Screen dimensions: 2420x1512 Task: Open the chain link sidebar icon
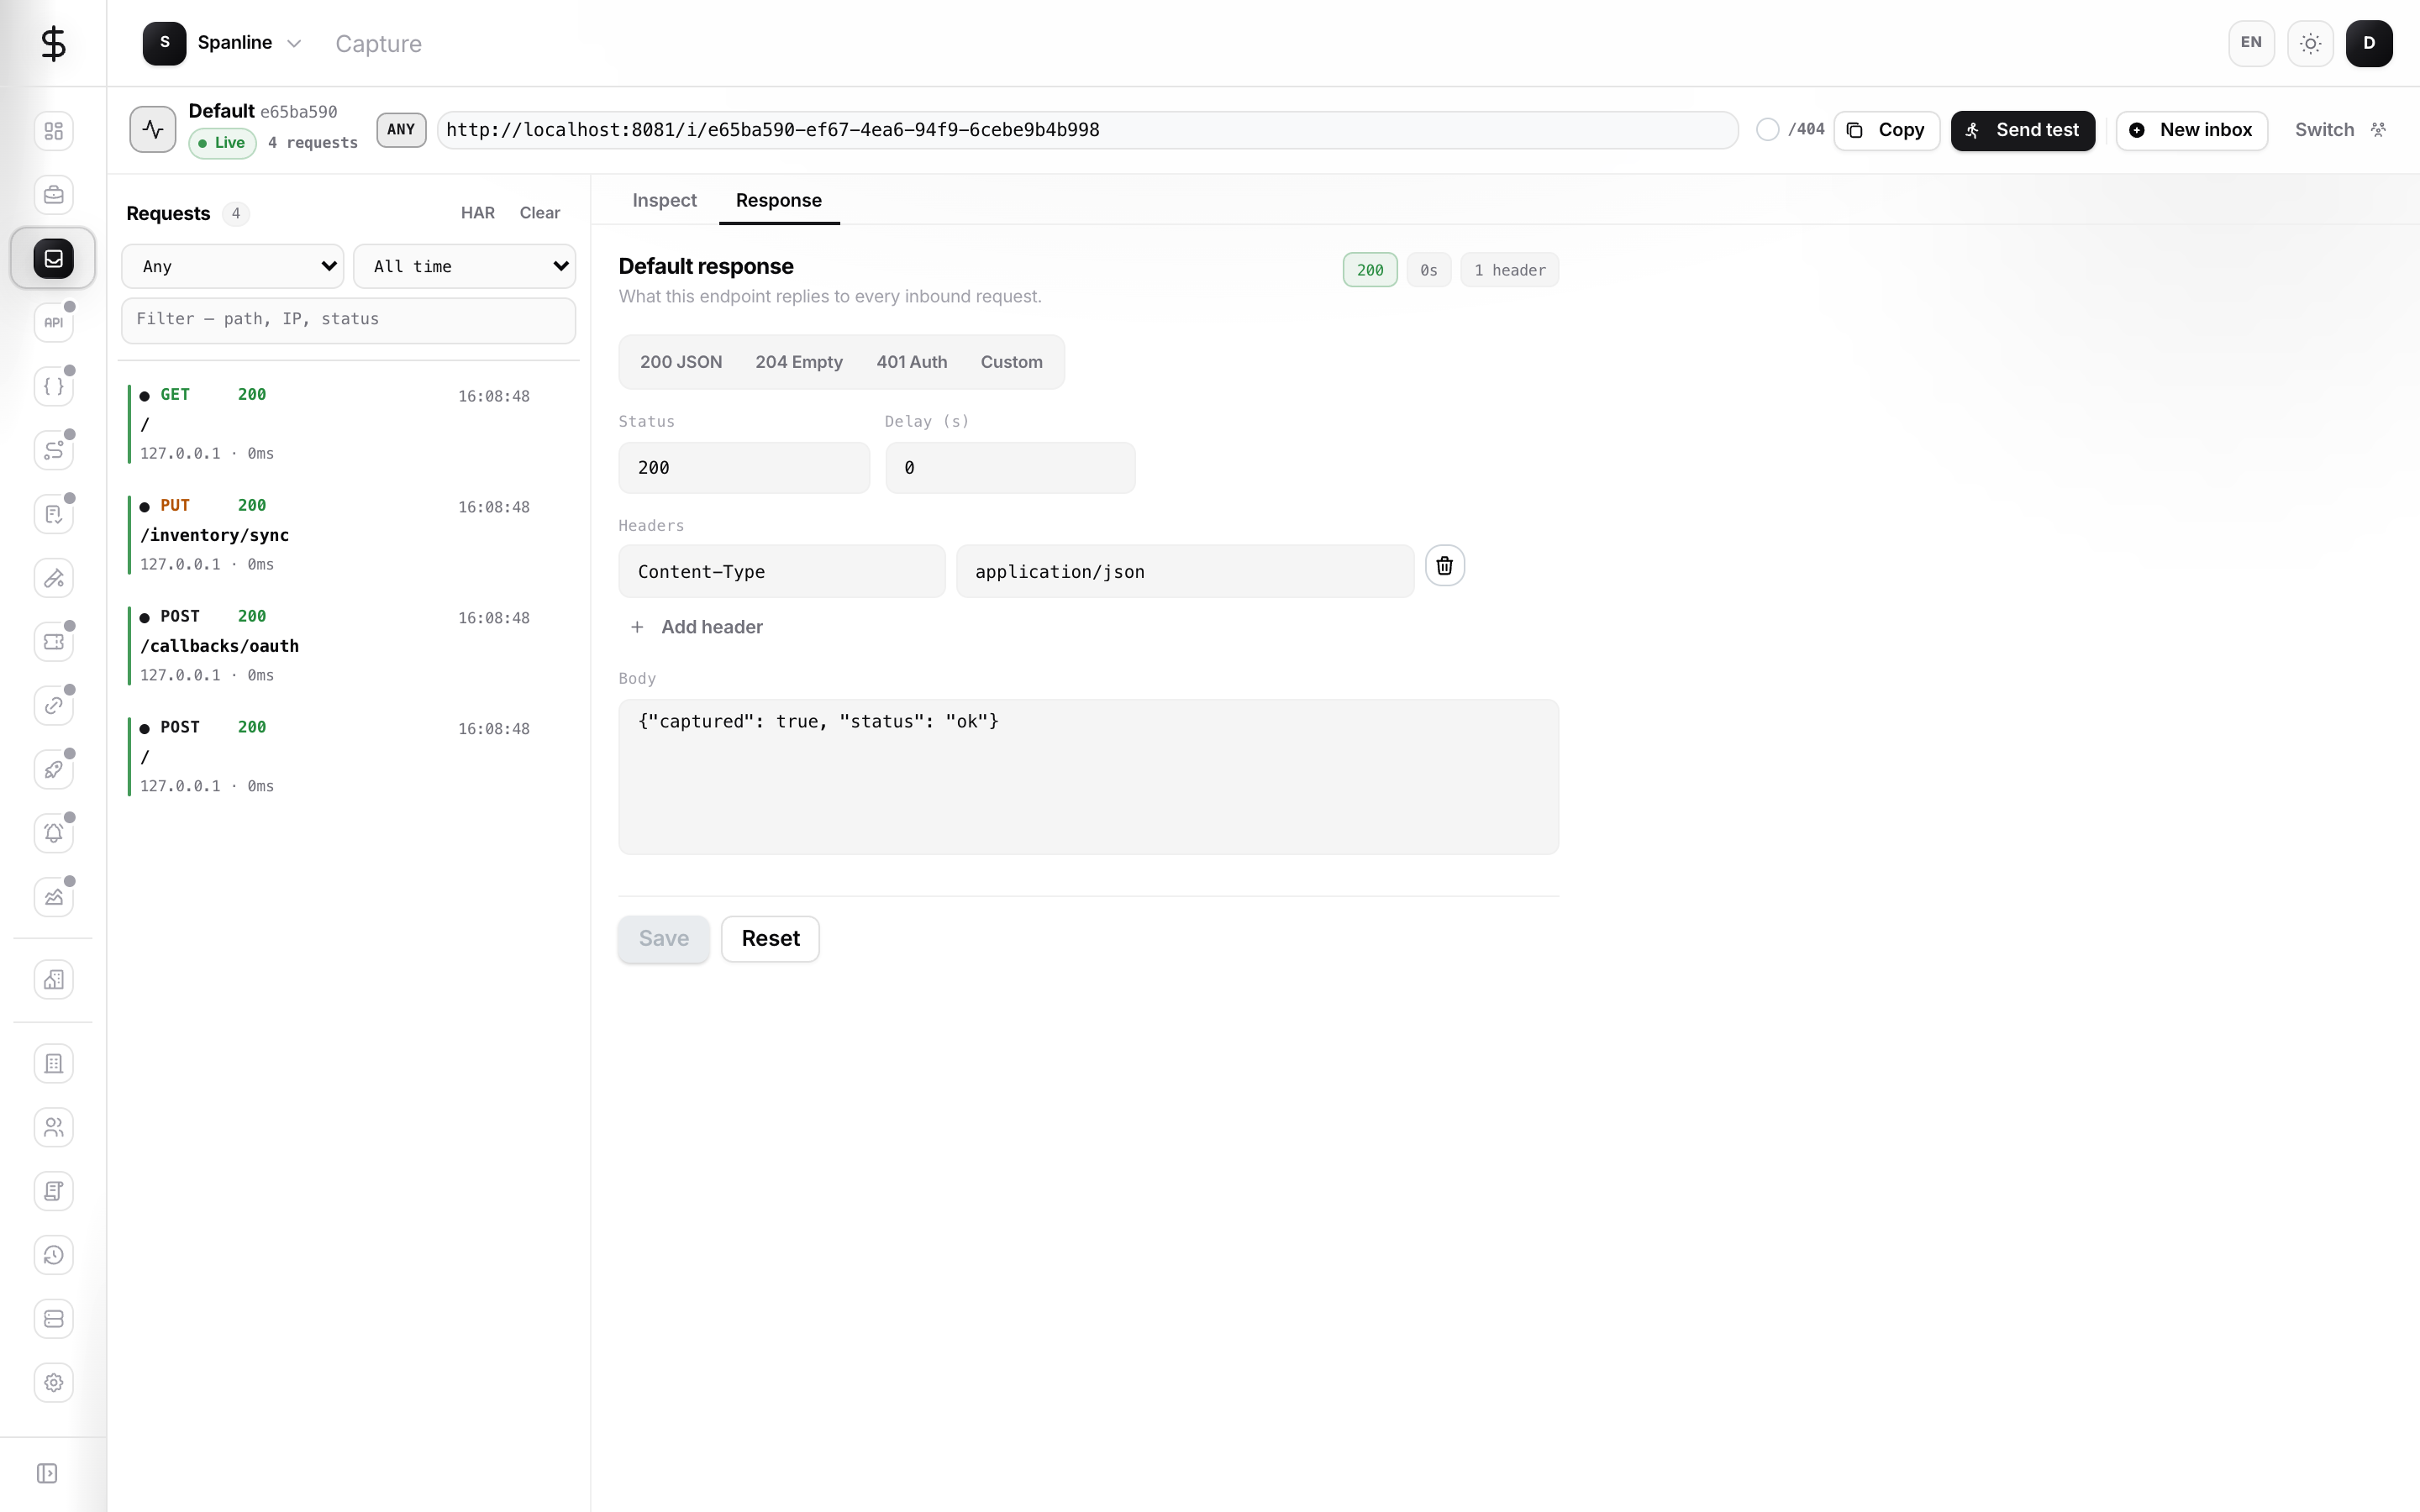(53, 705)
